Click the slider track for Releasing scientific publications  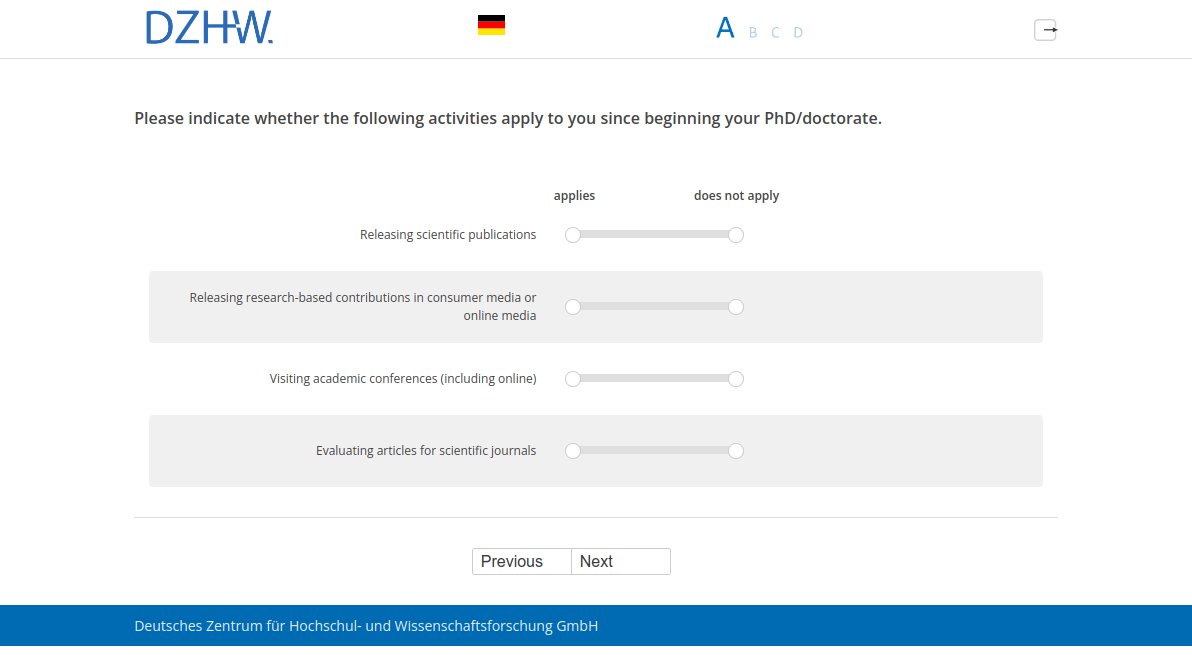(654, 235)
